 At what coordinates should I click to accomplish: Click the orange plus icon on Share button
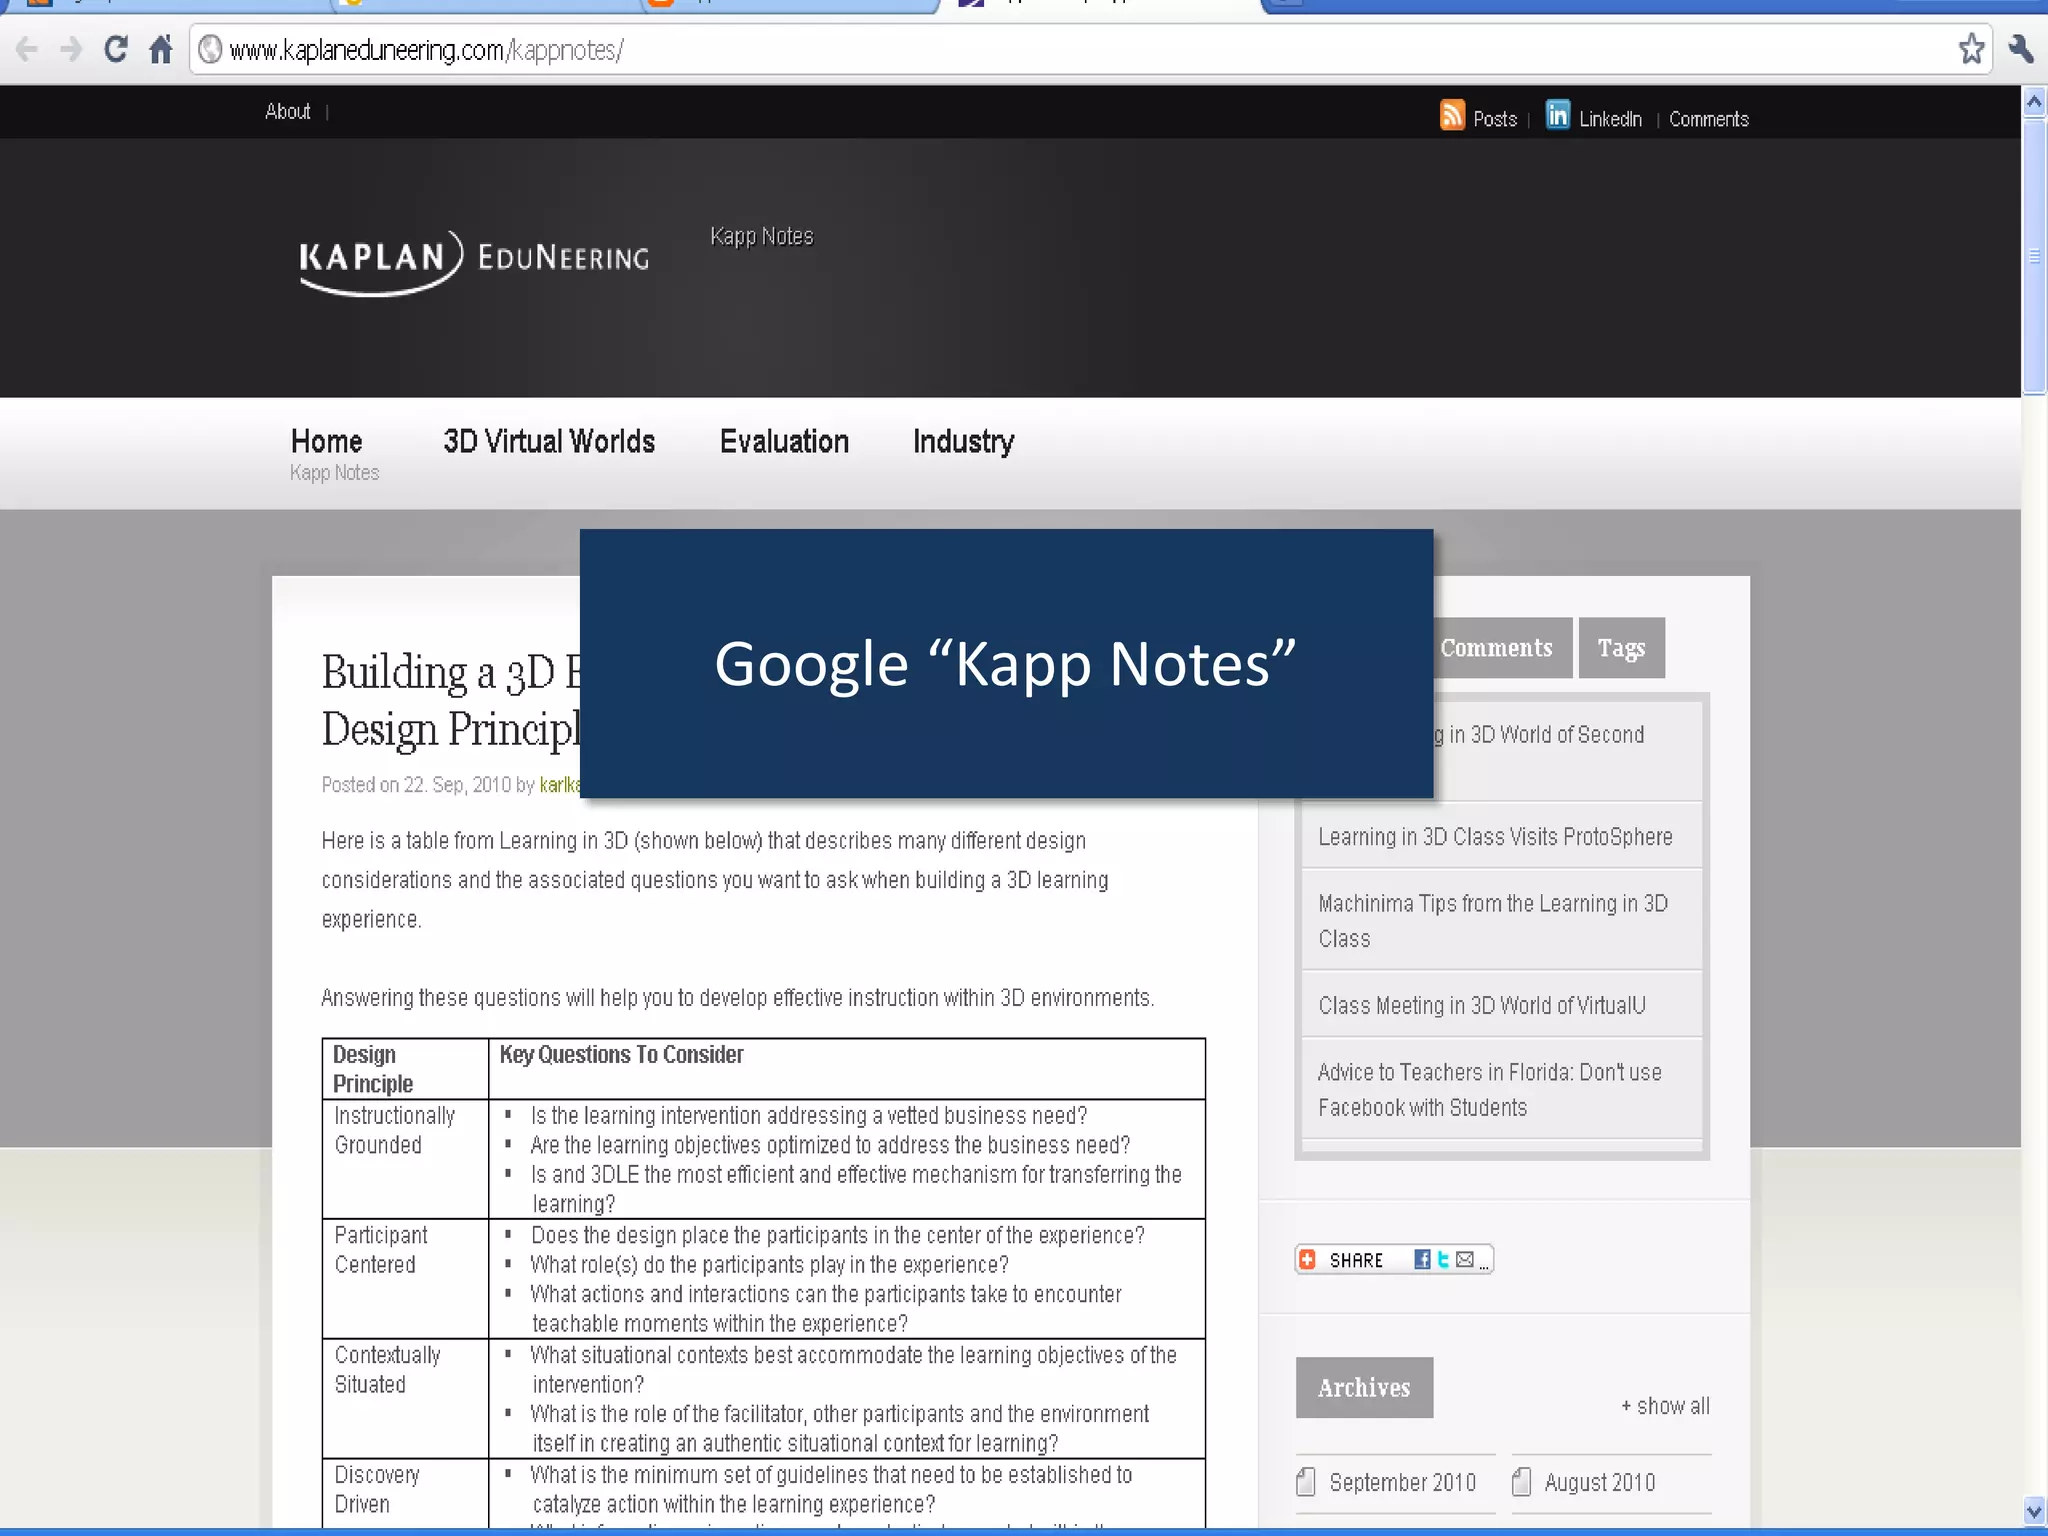tap(1307, 1259)
